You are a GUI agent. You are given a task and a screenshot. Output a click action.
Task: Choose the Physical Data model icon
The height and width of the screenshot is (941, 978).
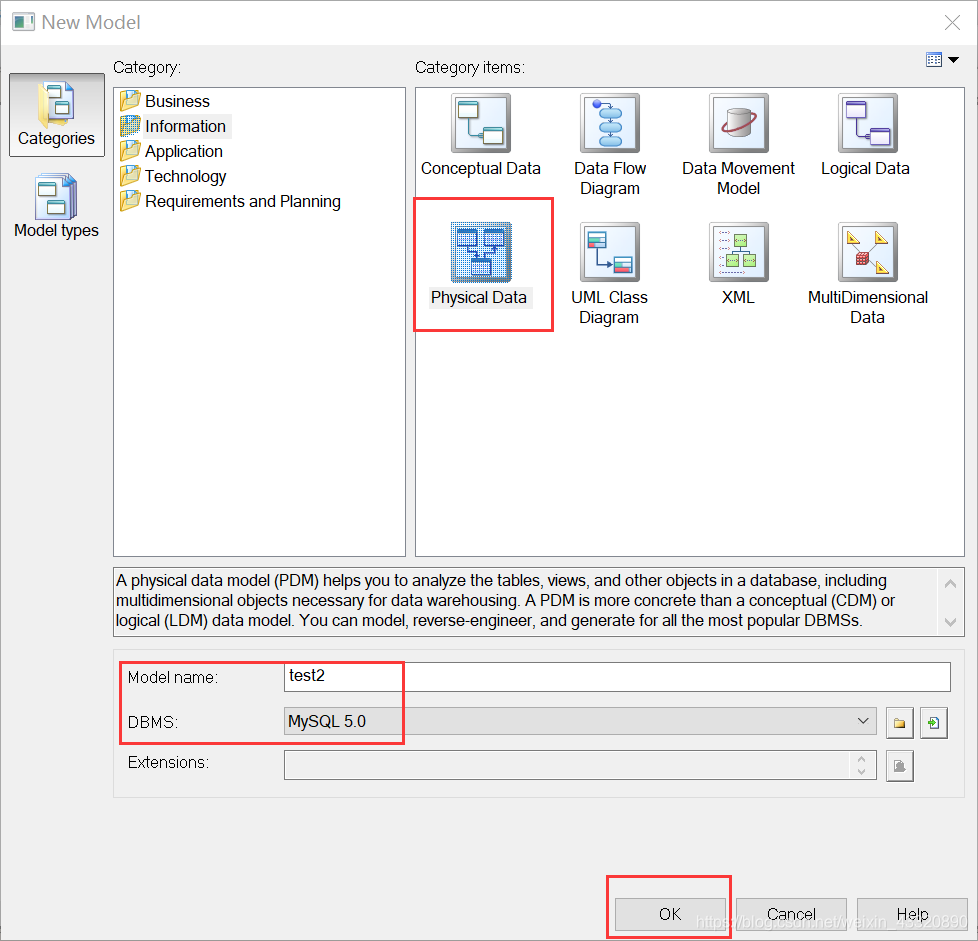tap(481, 253)
